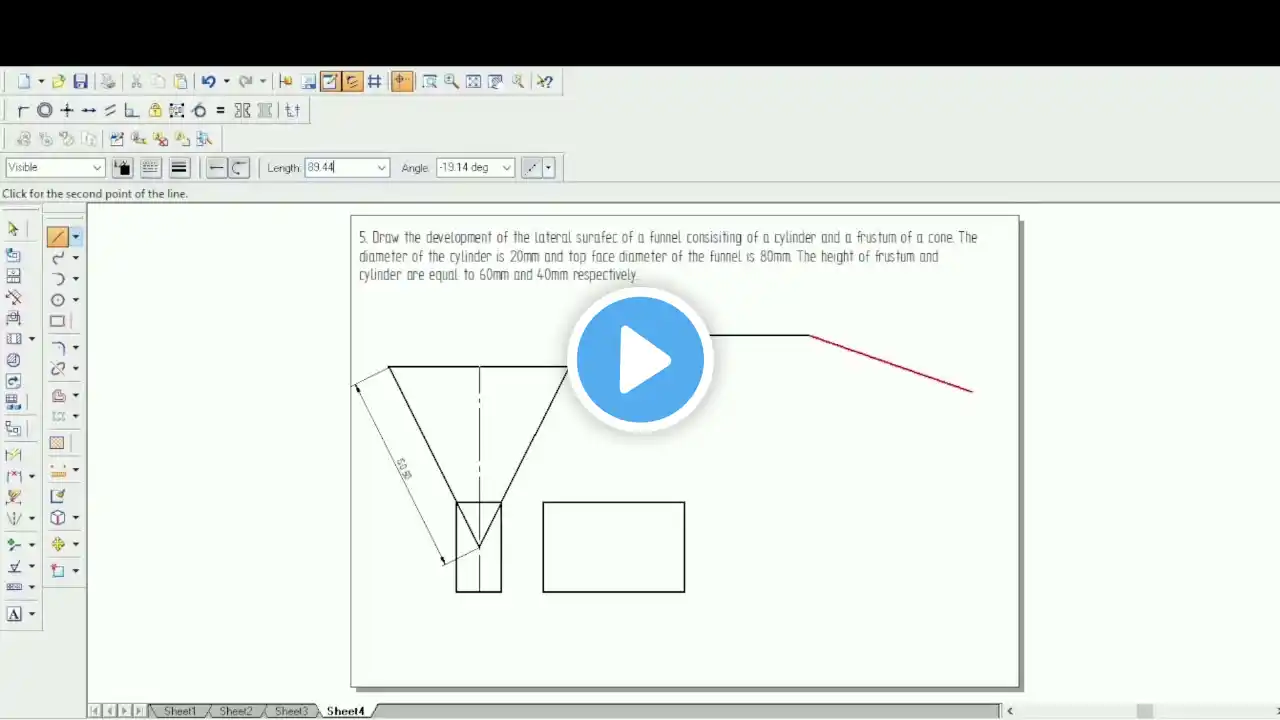Click the Undo arrow icon
The image size is (1280, 720).
(x=208, y=82)
